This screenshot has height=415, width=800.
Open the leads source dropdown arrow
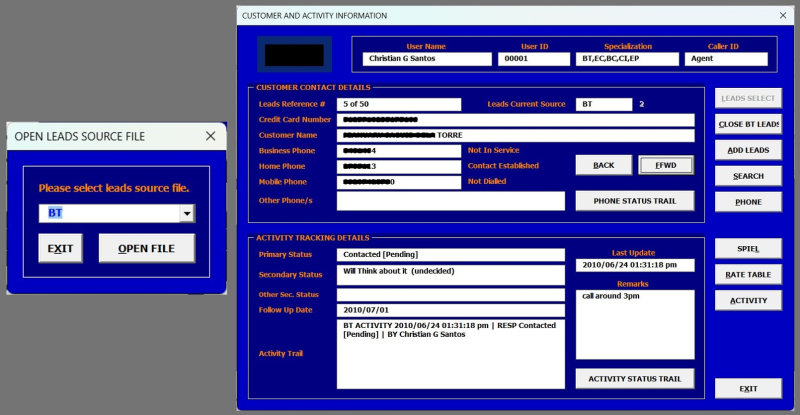click(x=187, y=213)
